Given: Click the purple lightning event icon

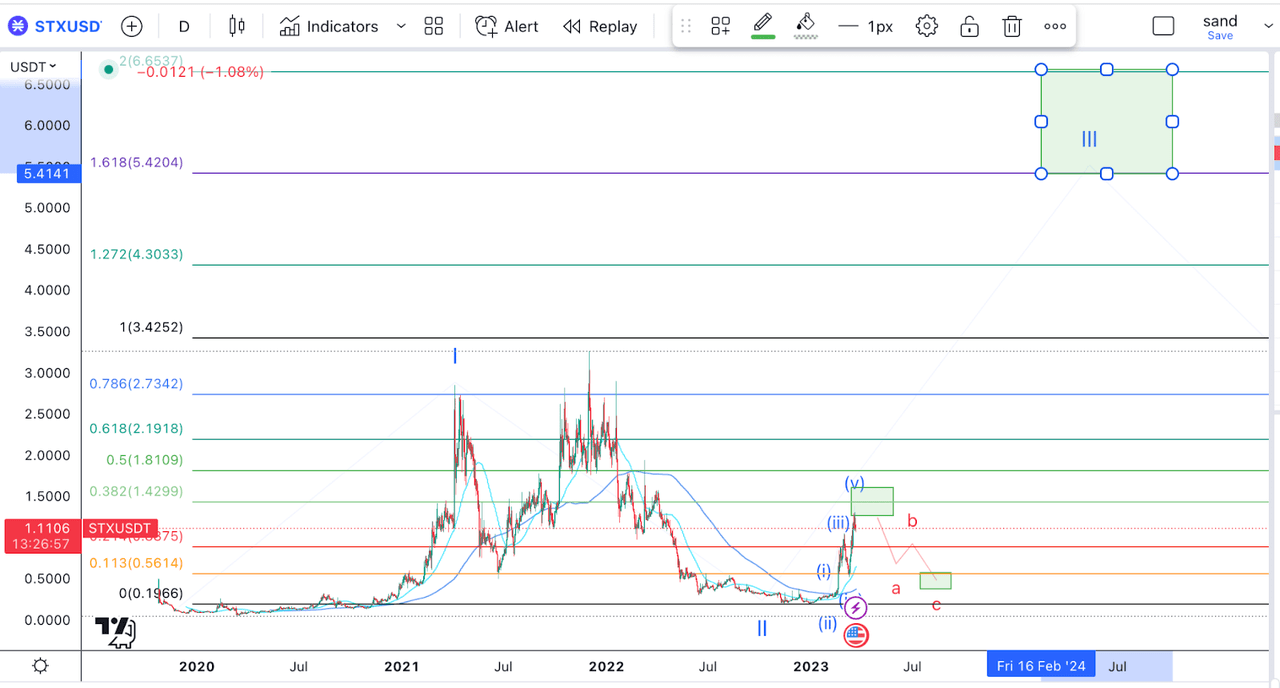Looking at the screenshot, I should [855, 607].
